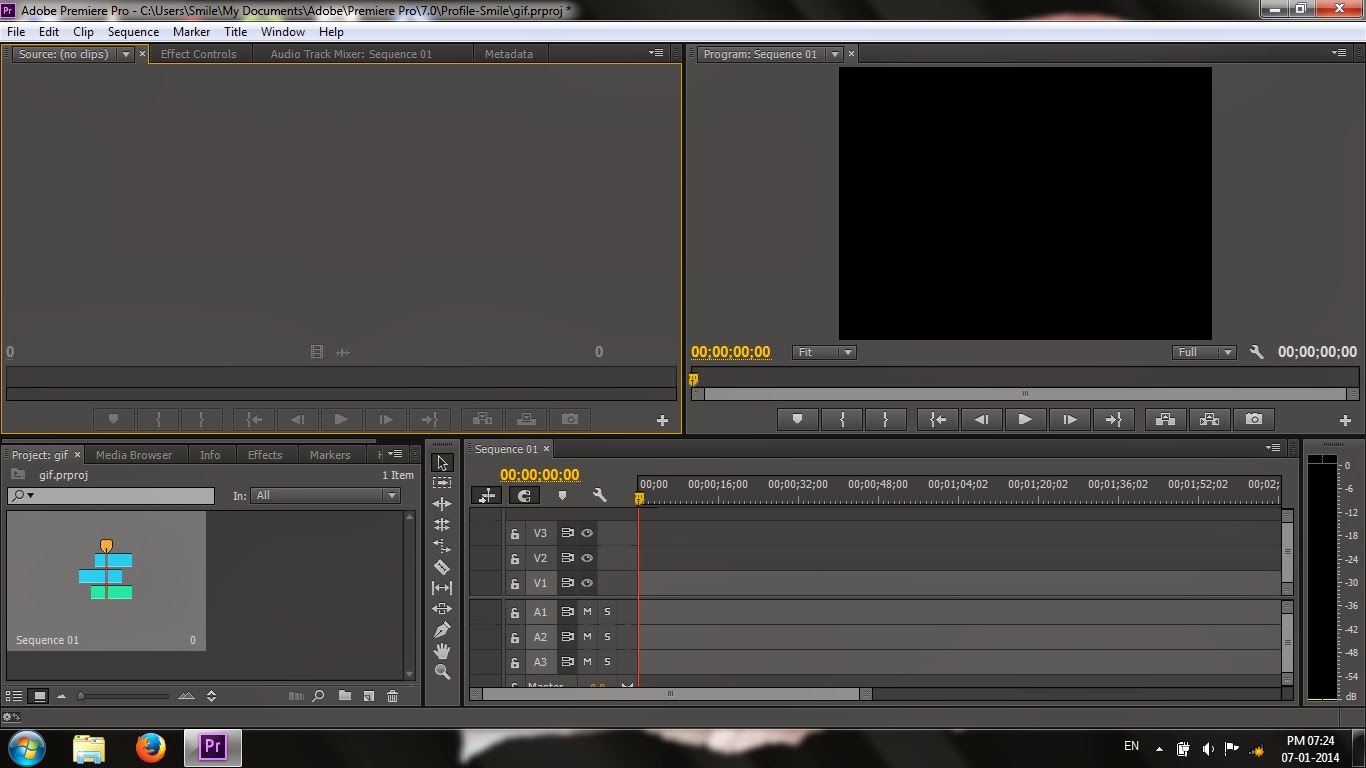Toggle V3 track output eye
This screenshot has width=1366, height=768.
pos(587,533)
